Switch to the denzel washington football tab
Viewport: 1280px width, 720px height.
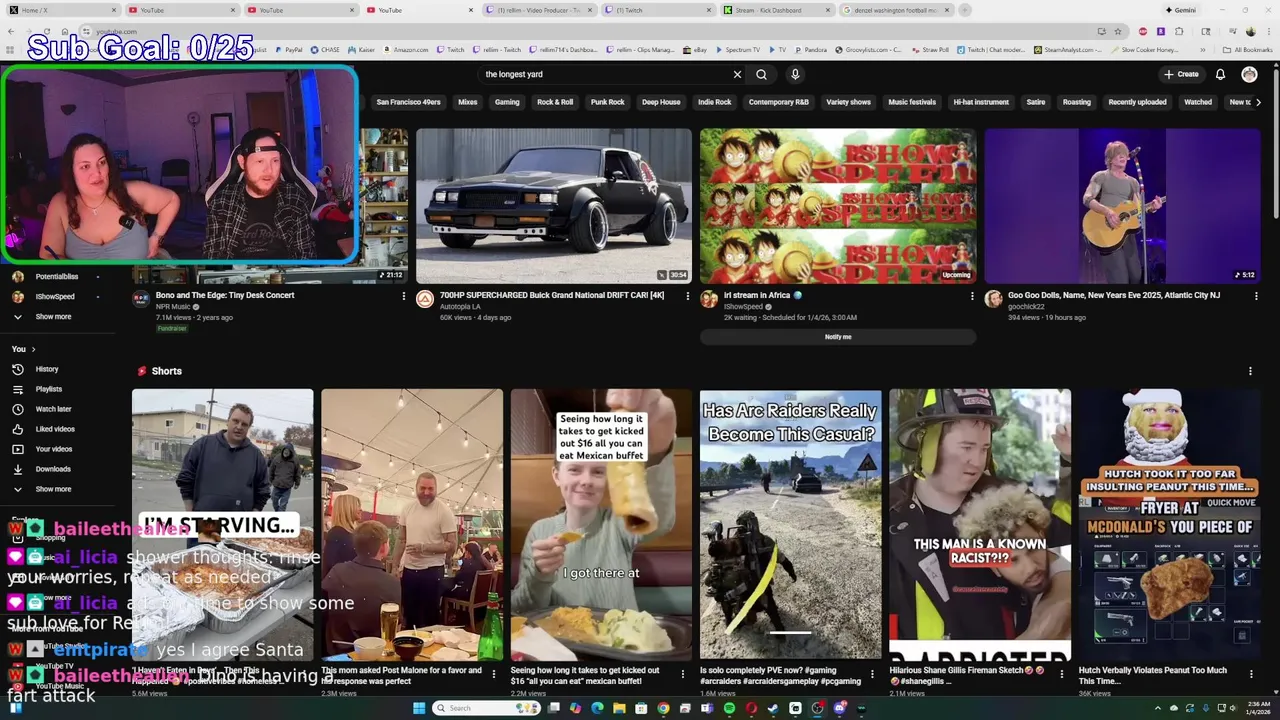[x=896, y=10]
